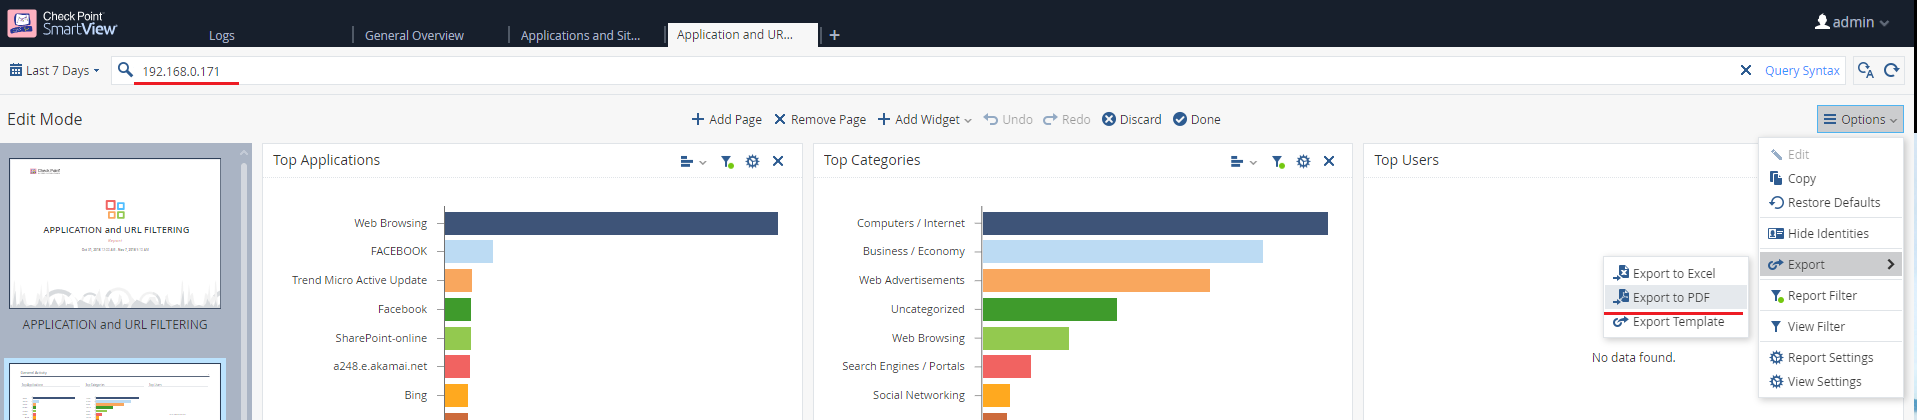Choose Edit in Options menu
Image resolution: width=1917 pixels, height=420 pixels.
tap(1831, 154)
